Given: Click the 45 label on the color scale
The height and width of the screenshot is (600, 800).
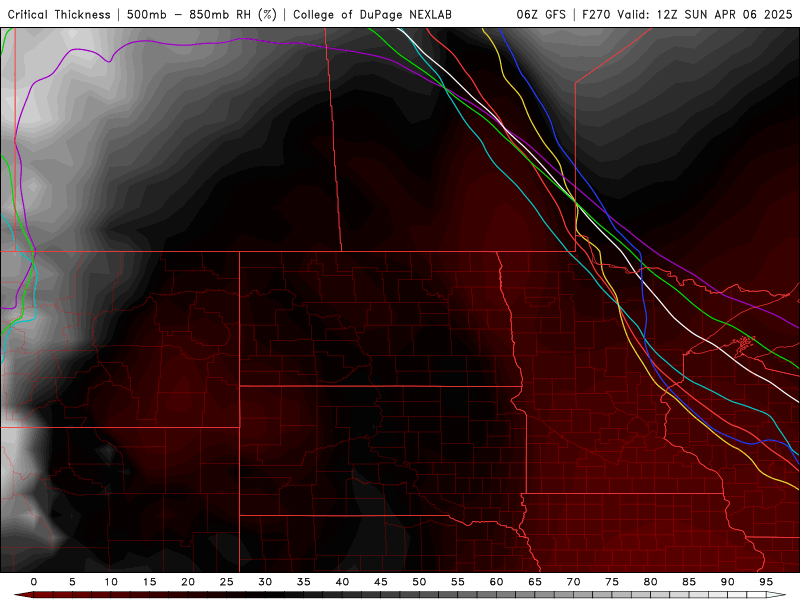Looking at the screenshot, I should (381, 582).
